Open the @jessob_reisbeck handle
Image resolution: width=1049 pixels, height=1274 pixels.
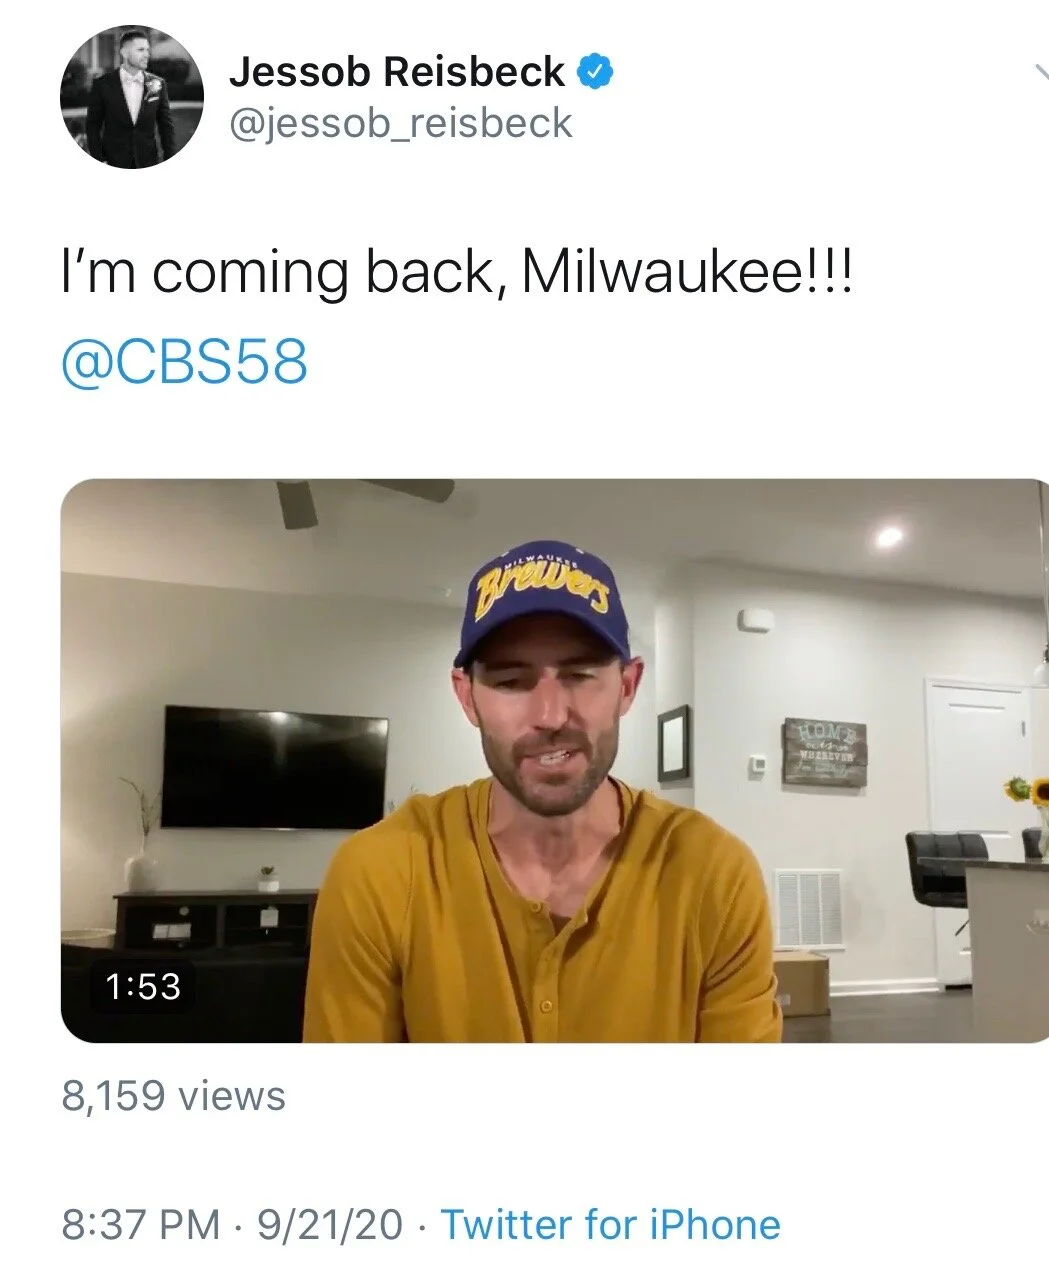(401, 123)
